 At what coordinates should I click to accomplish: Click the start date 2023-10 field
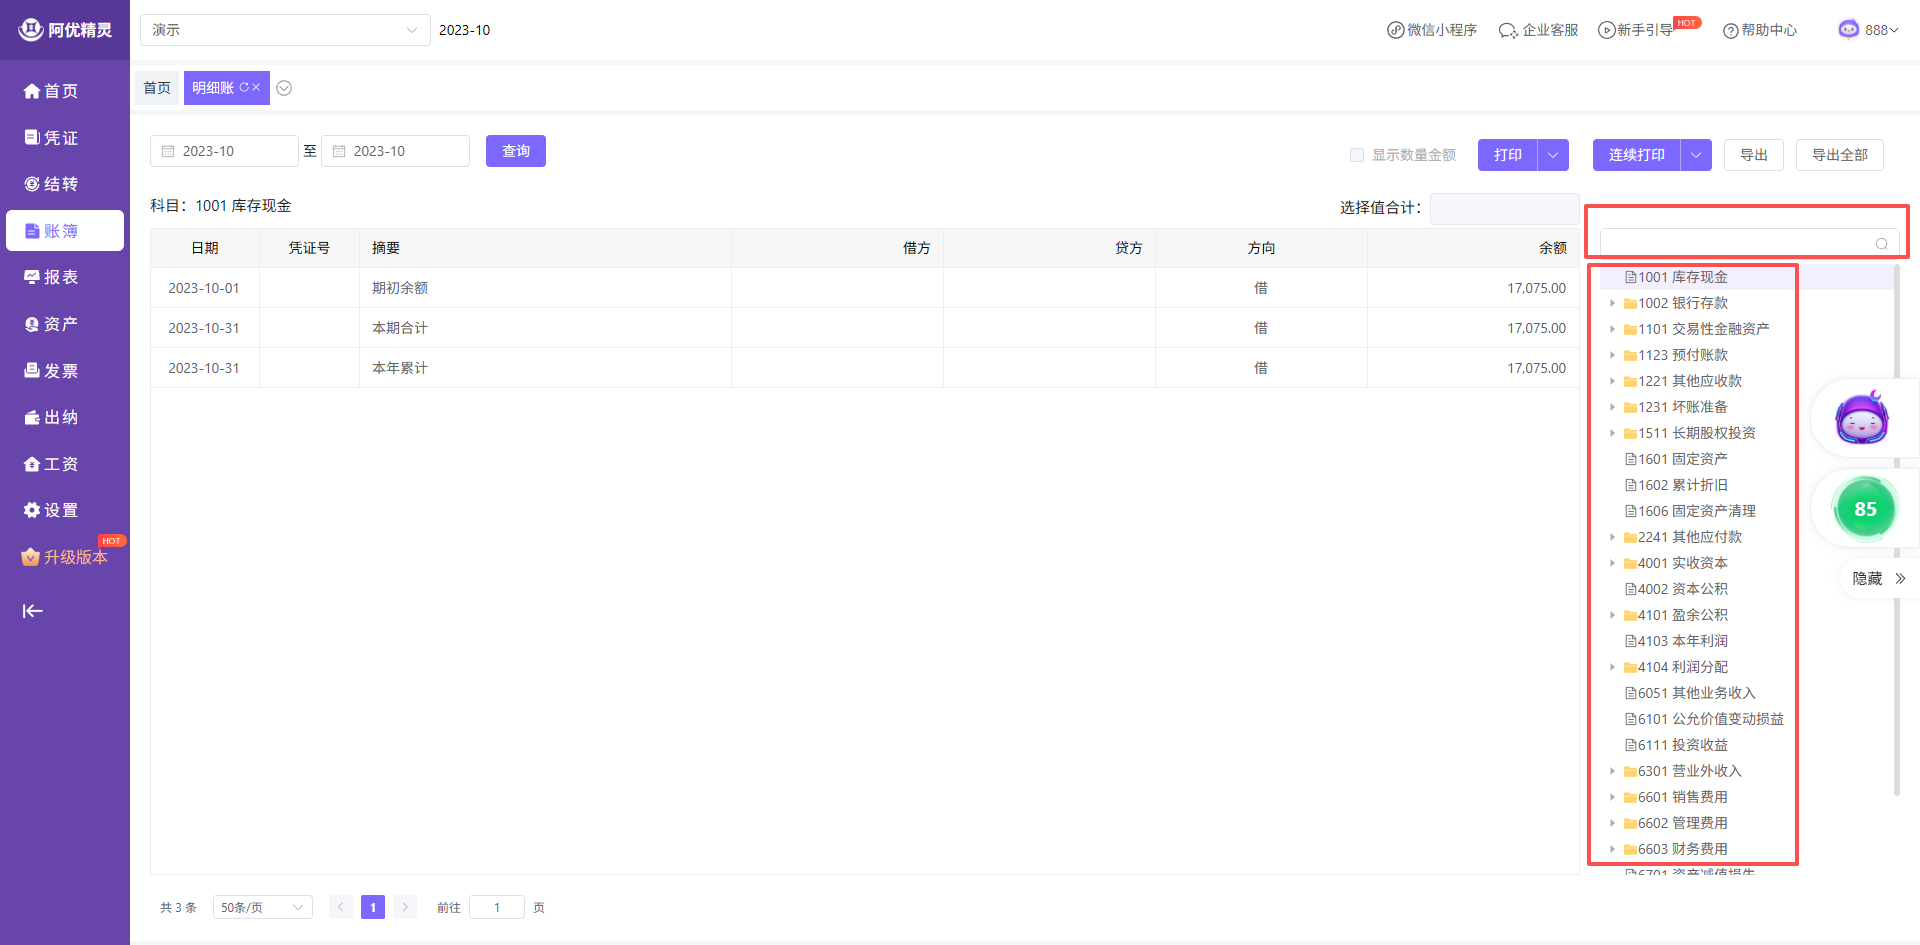(225, 151)
